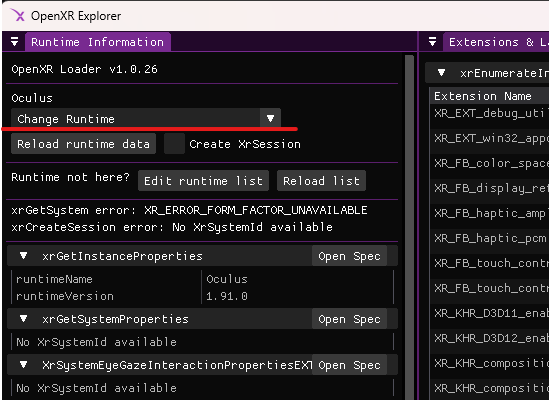Open the Extensions panel menu arrow
The image size is (549, 400).
432,42
